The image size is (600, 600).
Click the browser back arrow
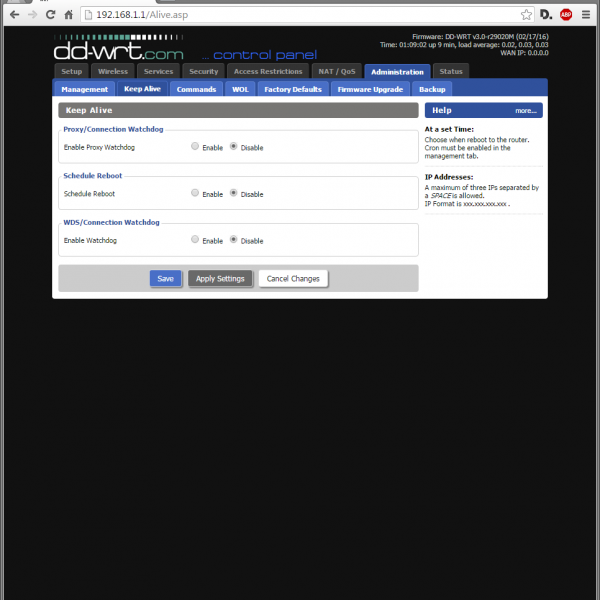pyautogui.click(x=13, y=15)
